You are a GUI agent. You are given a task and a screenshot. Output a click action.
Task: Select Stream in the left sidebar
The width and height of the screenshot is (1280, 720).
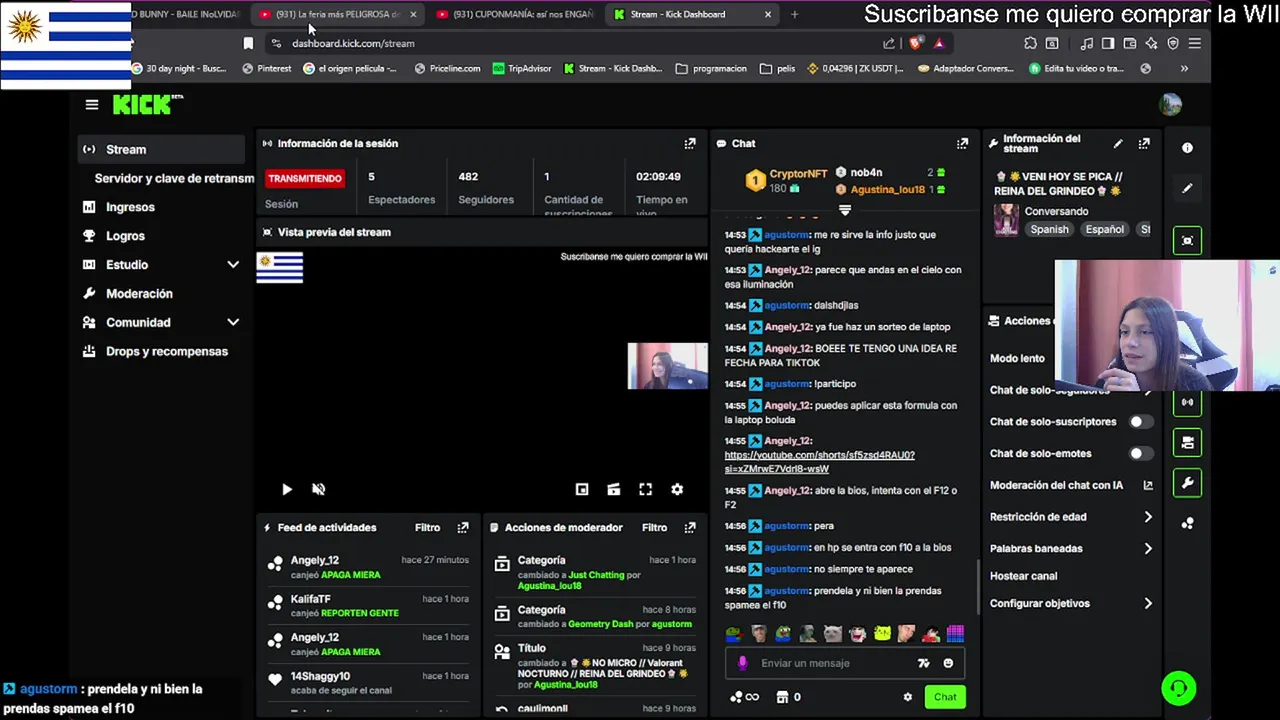pyautogui.click(x=162, y=150)
